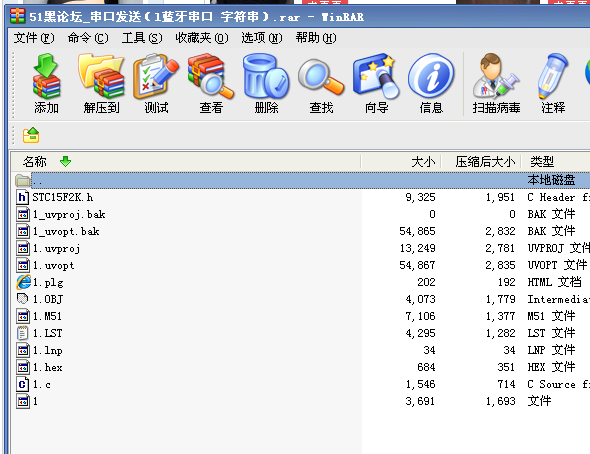Select the 1.c source file icon
The image size is (590, 454).
(22, 384)
